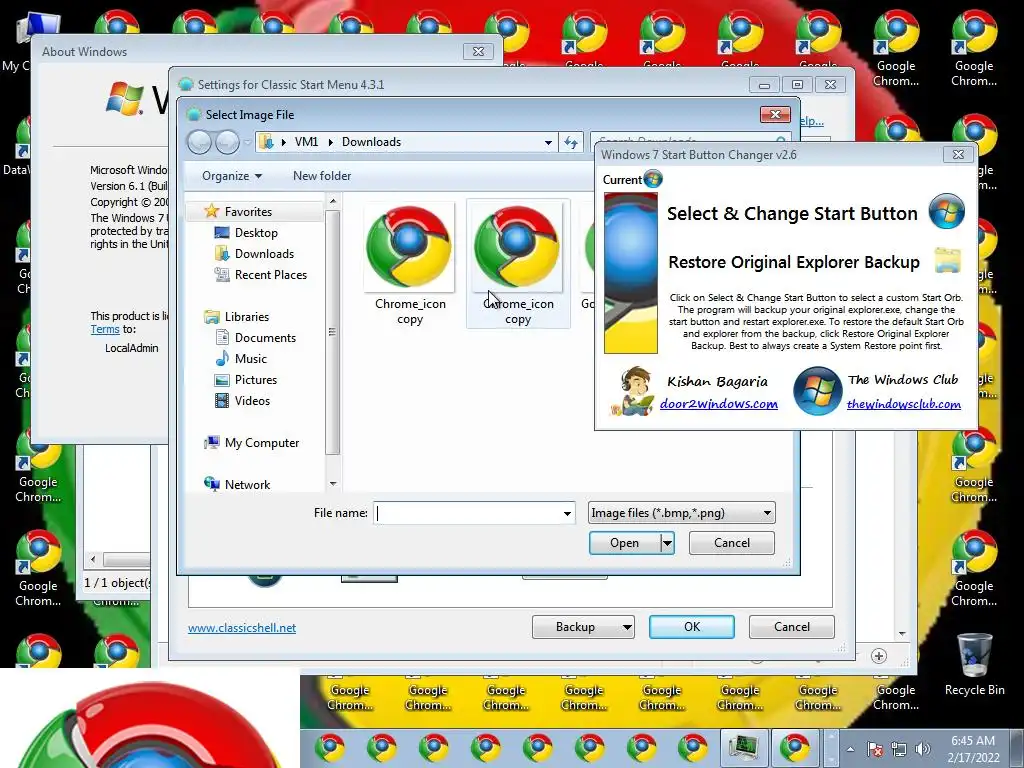Click navigation pane scrollbar up arrow
This screenshot has width=1024, height=768.
tap(333, 201)
